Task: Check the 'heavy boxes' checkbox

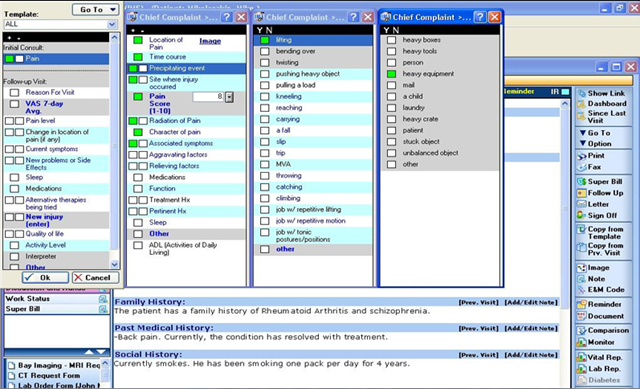Action: pyautogui.click(x=391, y=40)
